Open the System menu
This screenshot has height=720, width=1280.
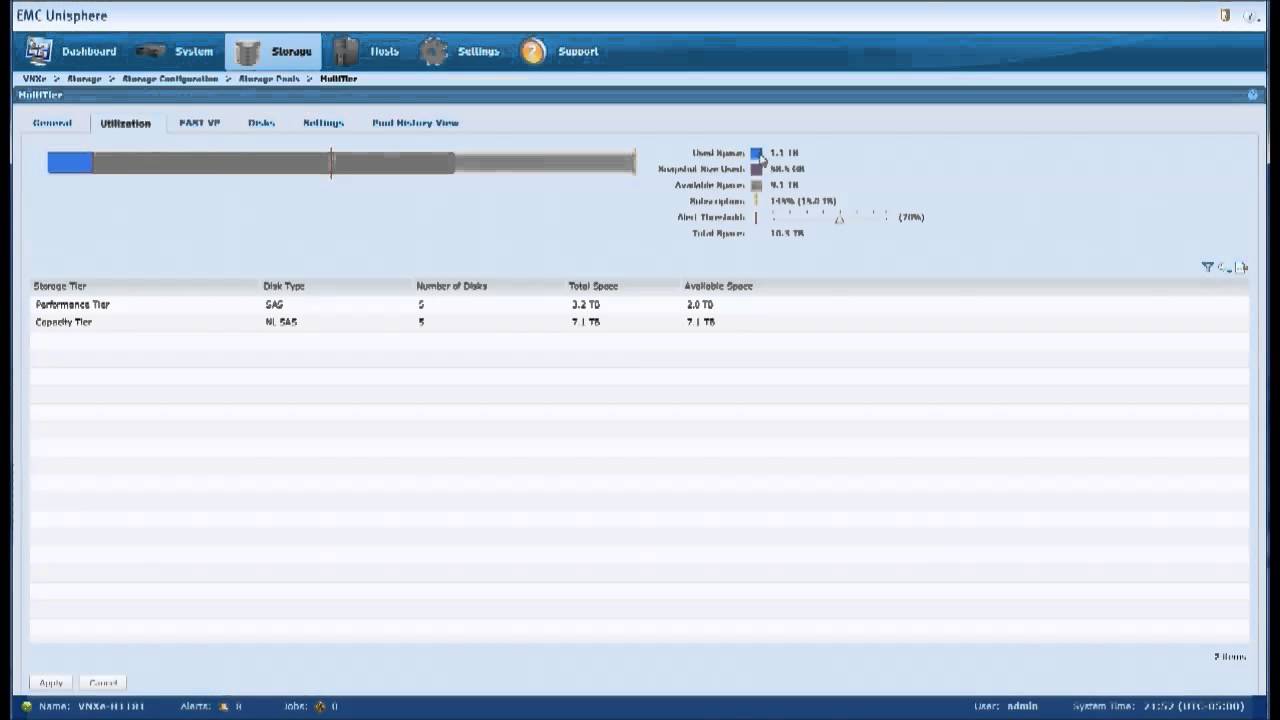pos(194,52)
